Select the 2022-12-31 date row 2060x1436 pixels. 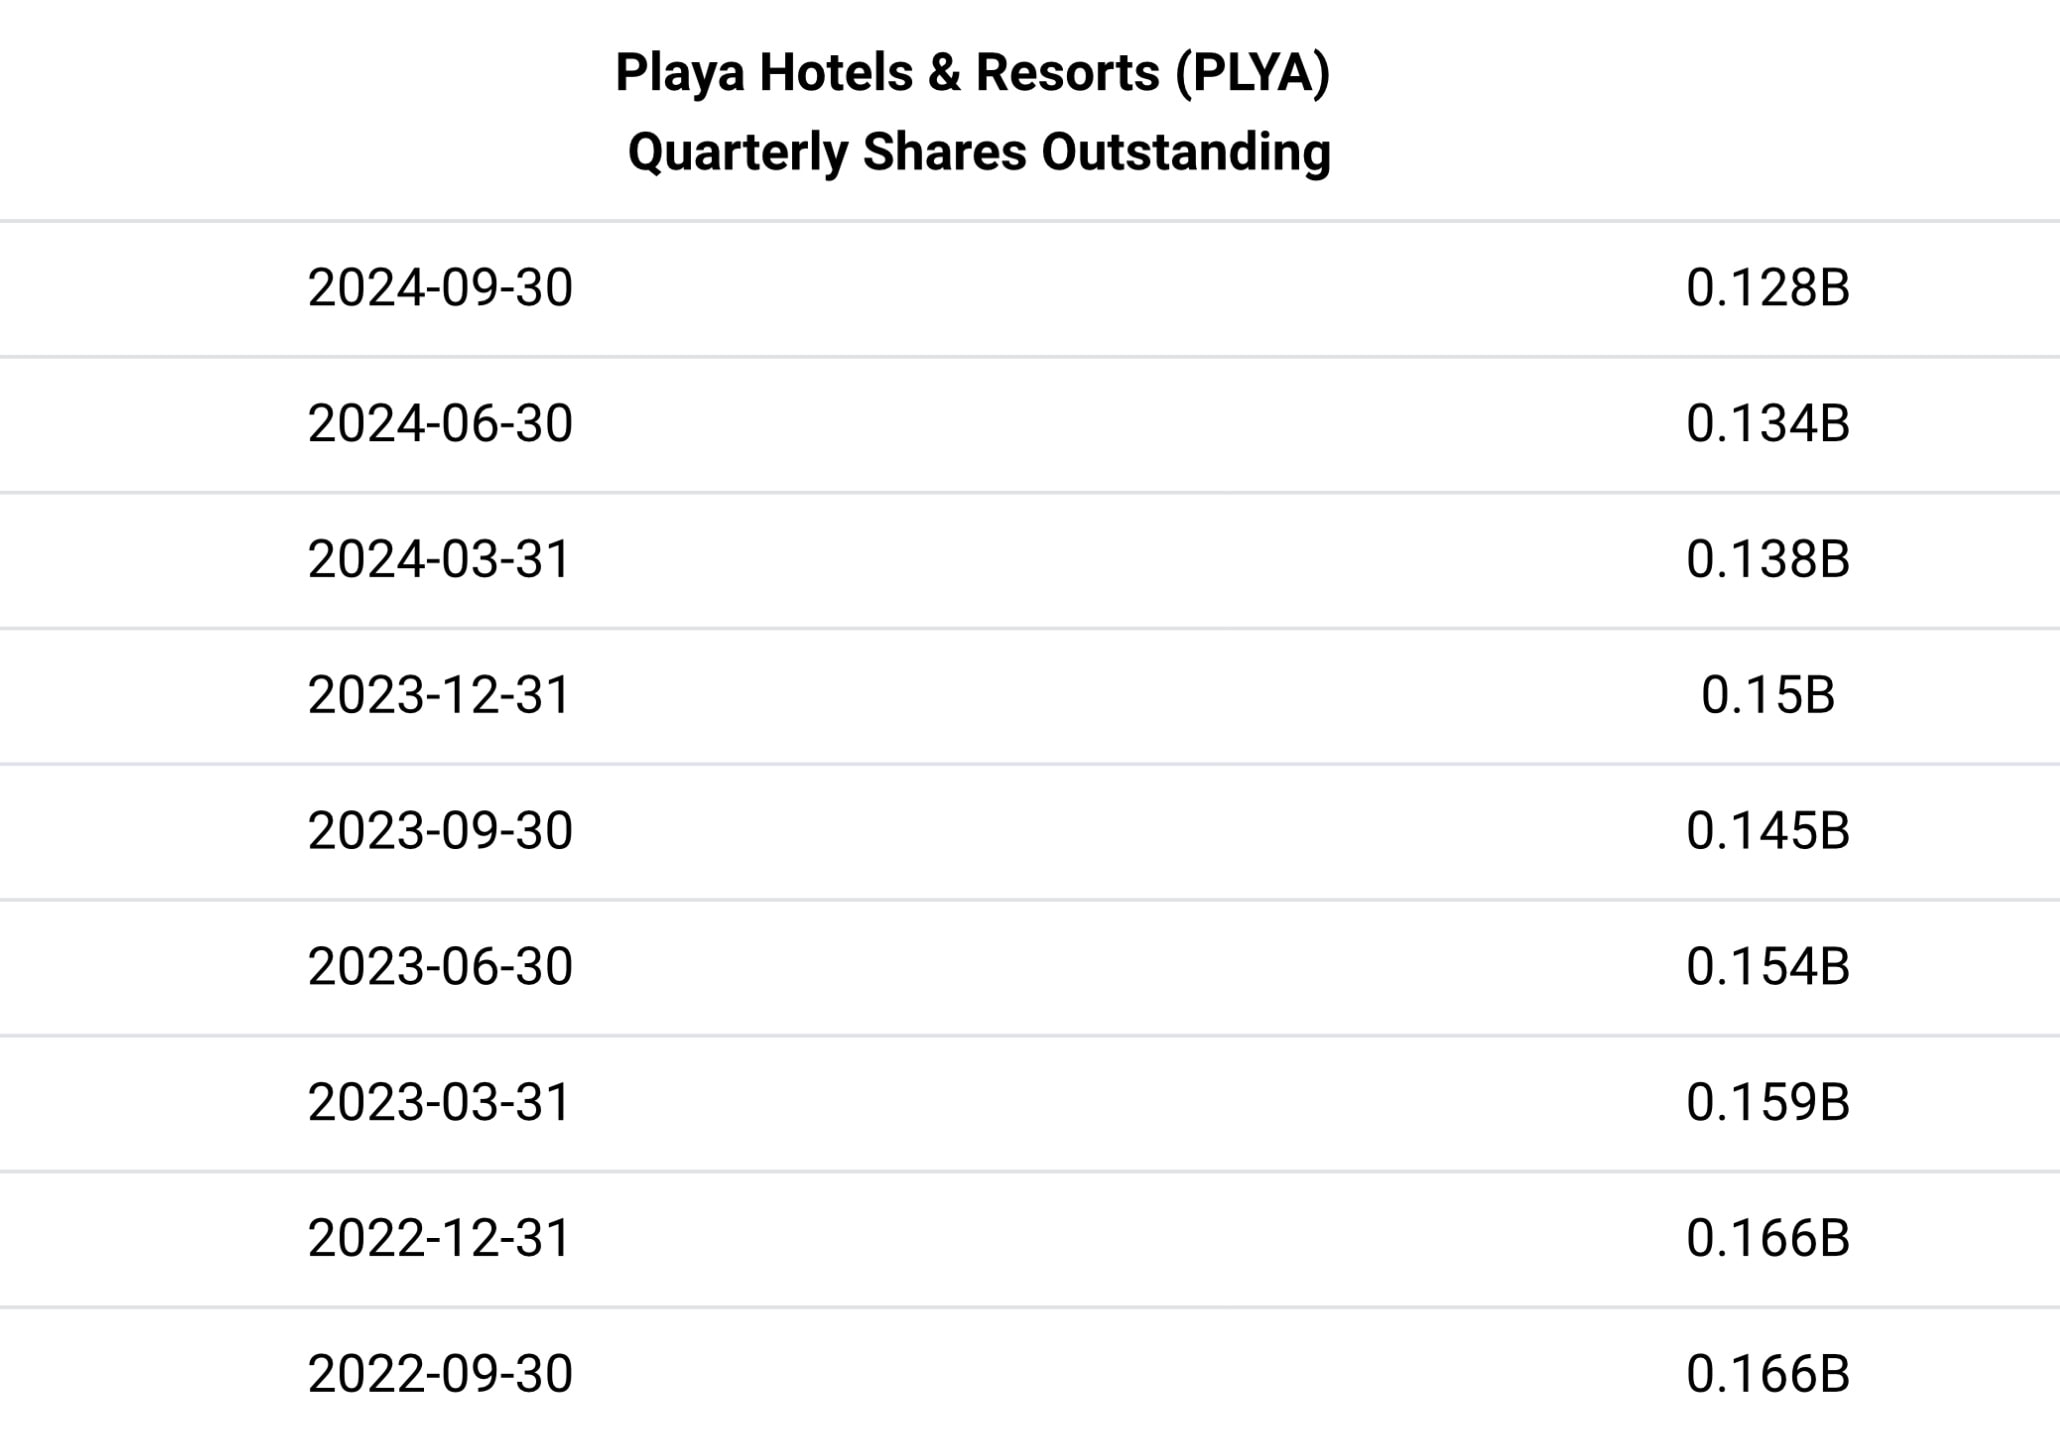click(x=439, y=1239)
